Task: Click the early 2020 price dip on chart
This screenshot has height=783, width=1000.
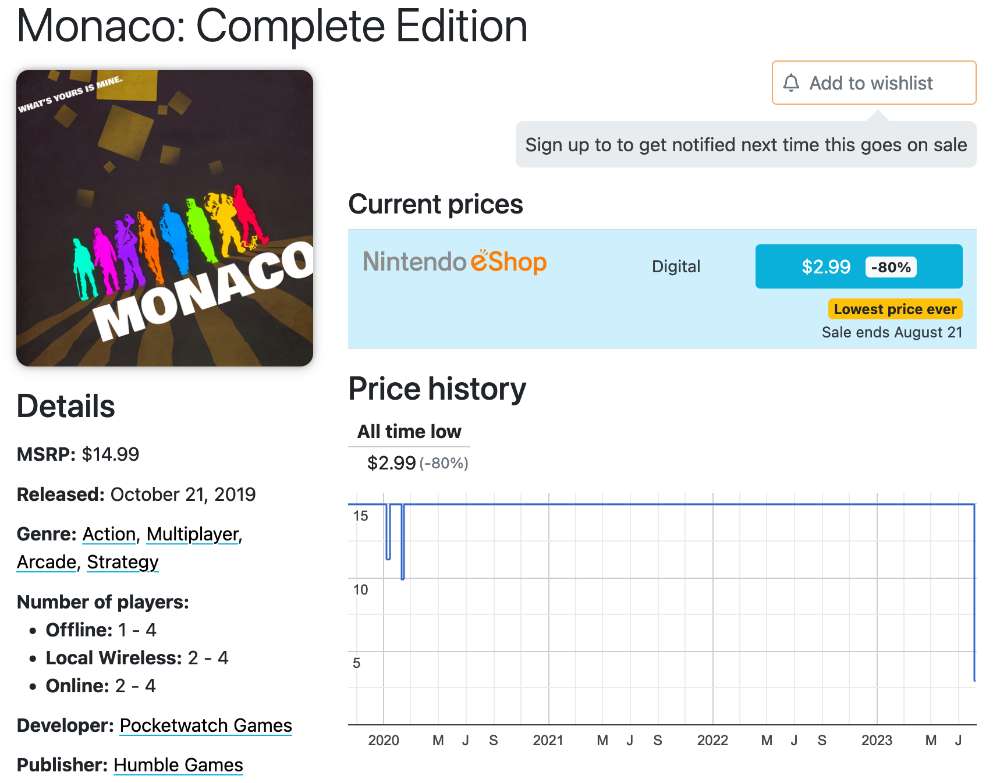Action: point(388,532)
